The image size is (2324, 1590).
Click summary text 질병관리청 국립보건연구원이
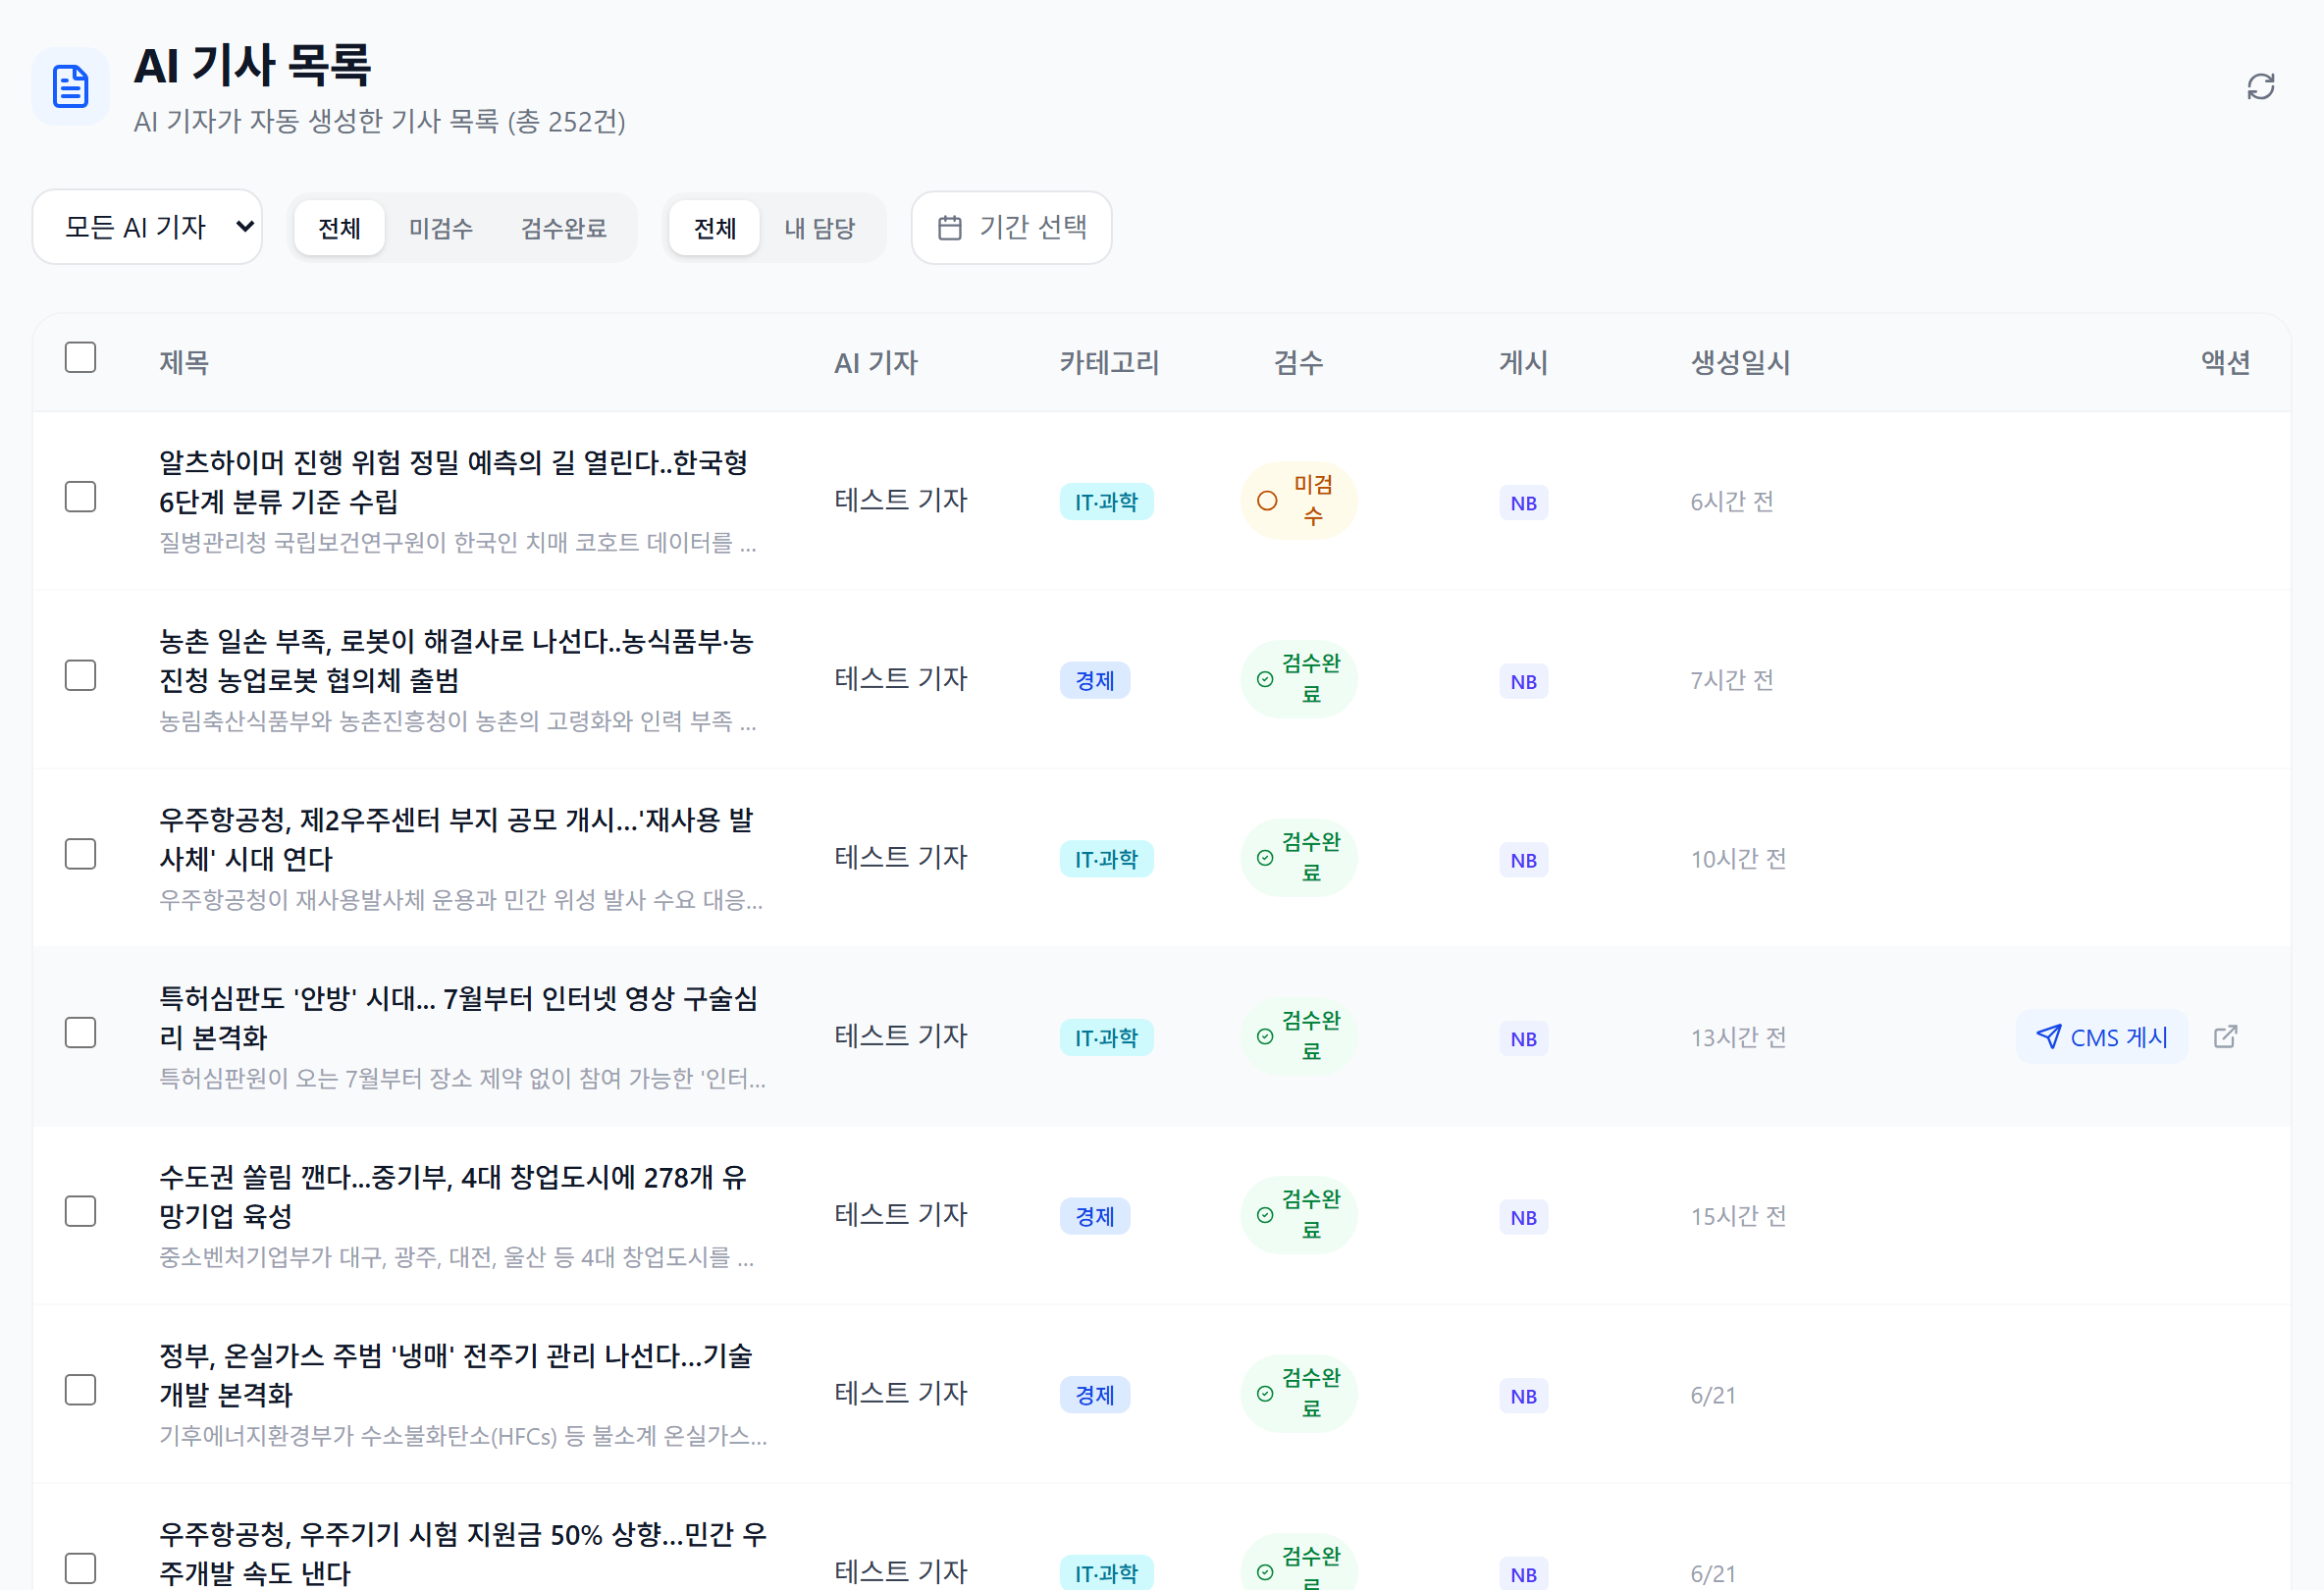click(458, 543)
